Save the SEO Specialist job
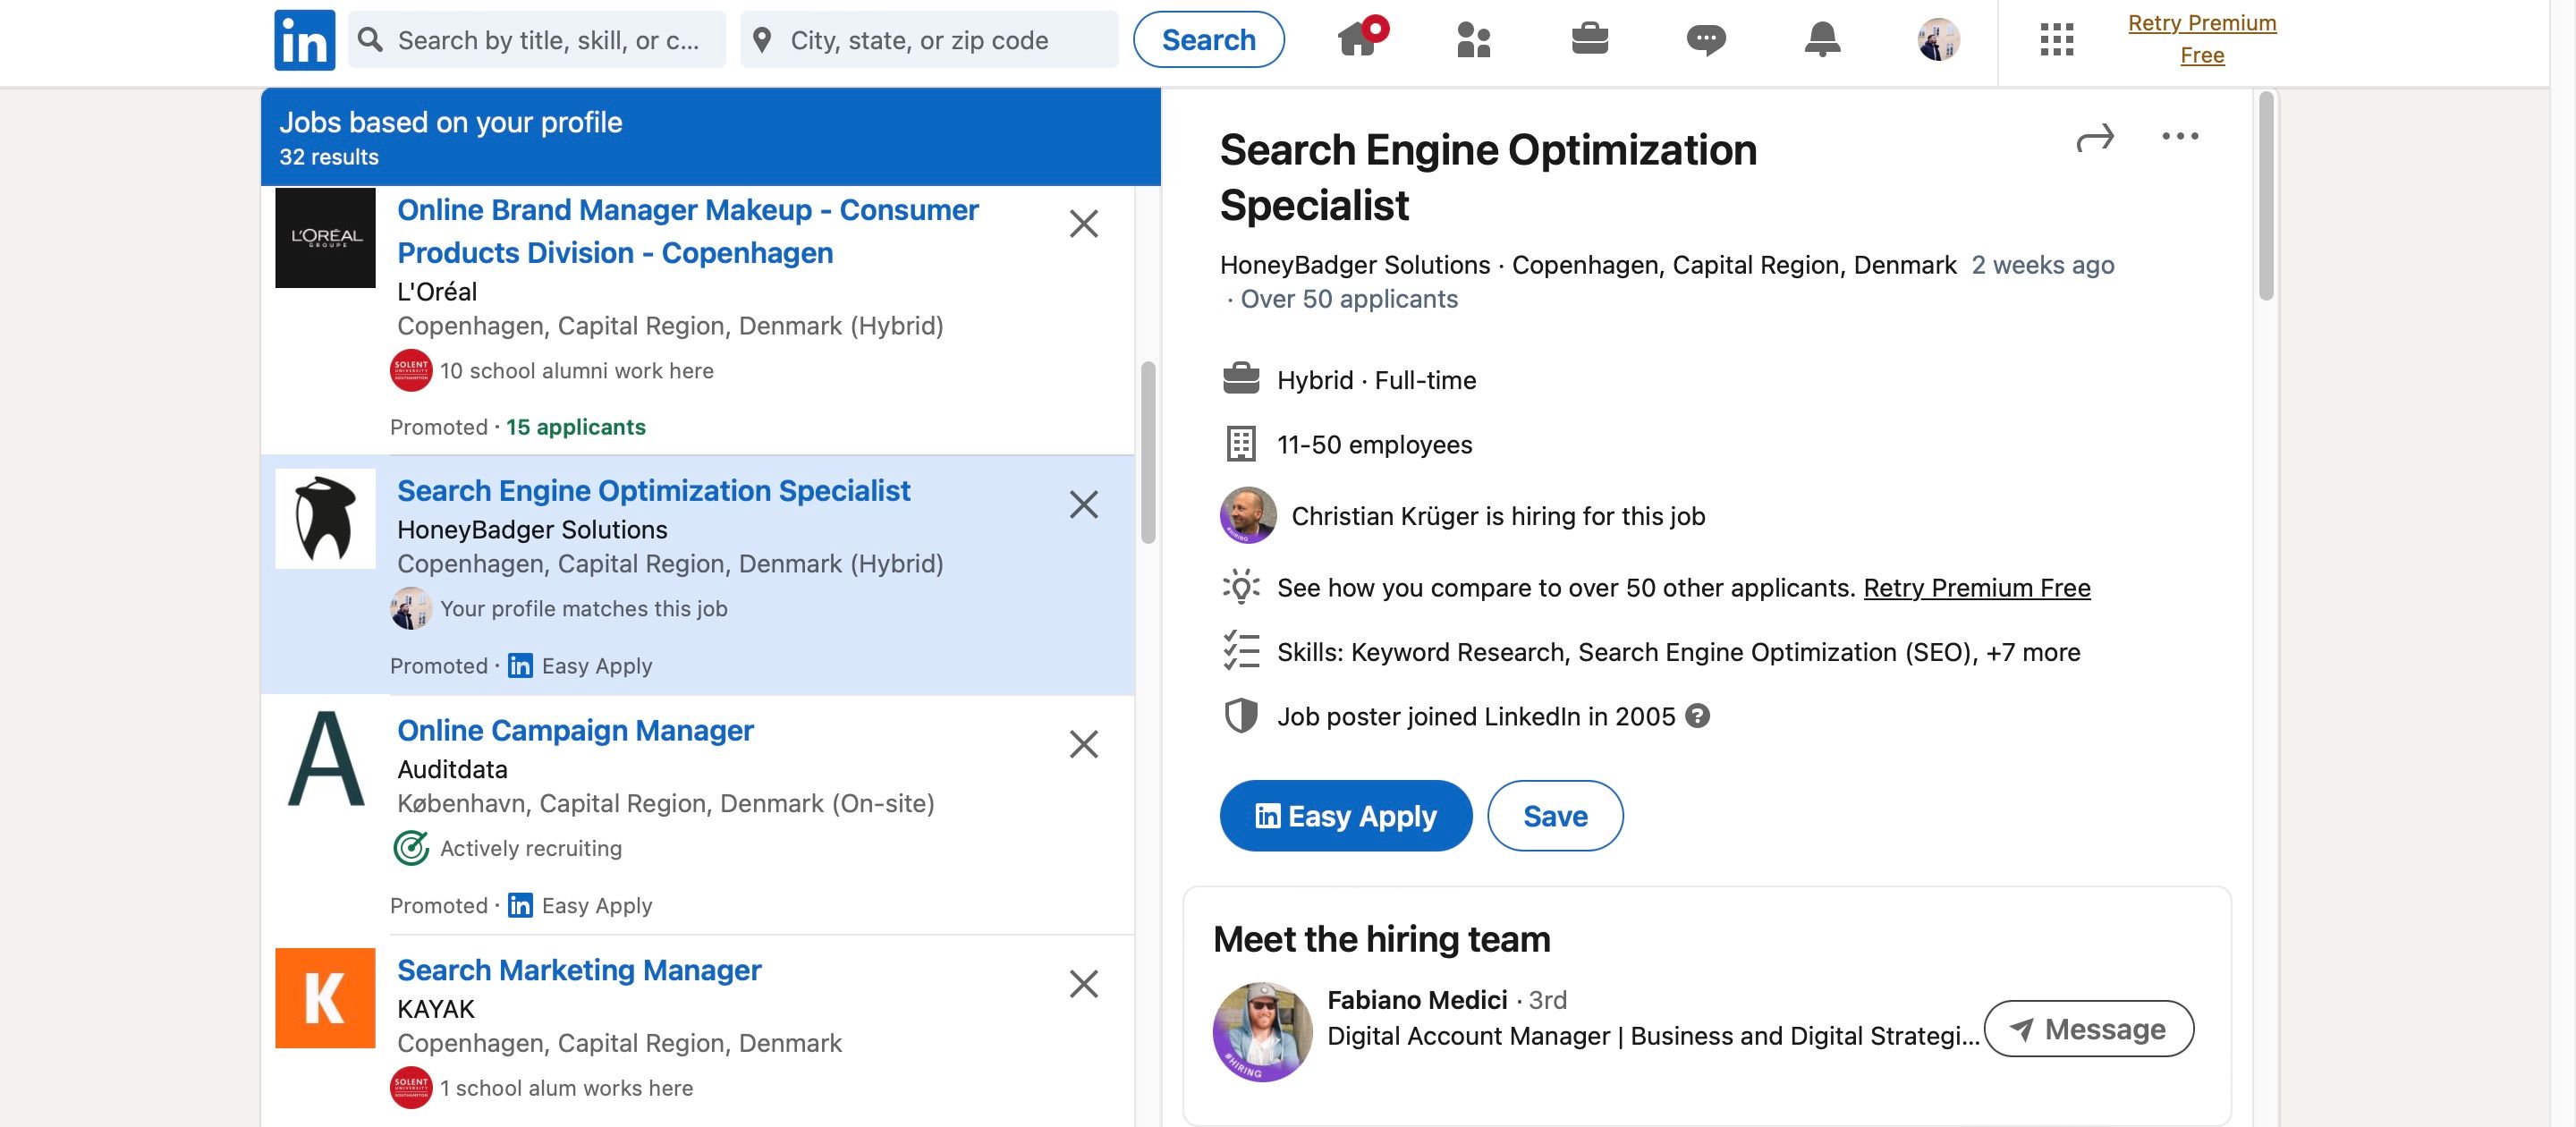The width and height of the screenshot is (2576, 1127). (1555, 815)
